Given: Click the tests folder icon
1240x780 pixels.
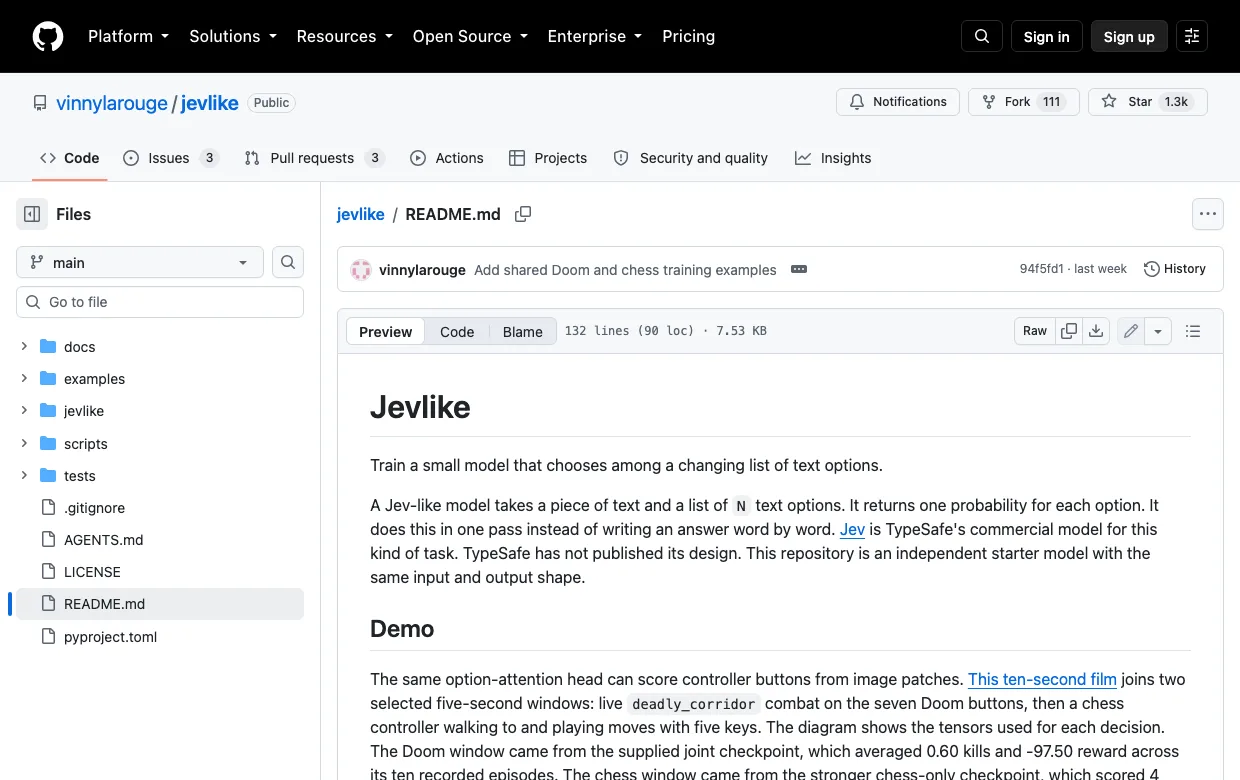Looking at the screenshot, I should 48,476.
